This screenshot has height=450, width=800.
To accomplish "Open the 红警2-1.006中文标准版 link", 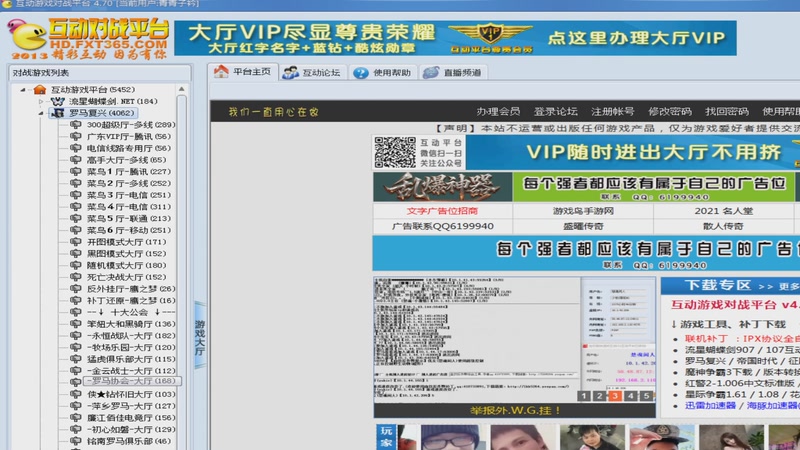I will [x=739, y=383].
